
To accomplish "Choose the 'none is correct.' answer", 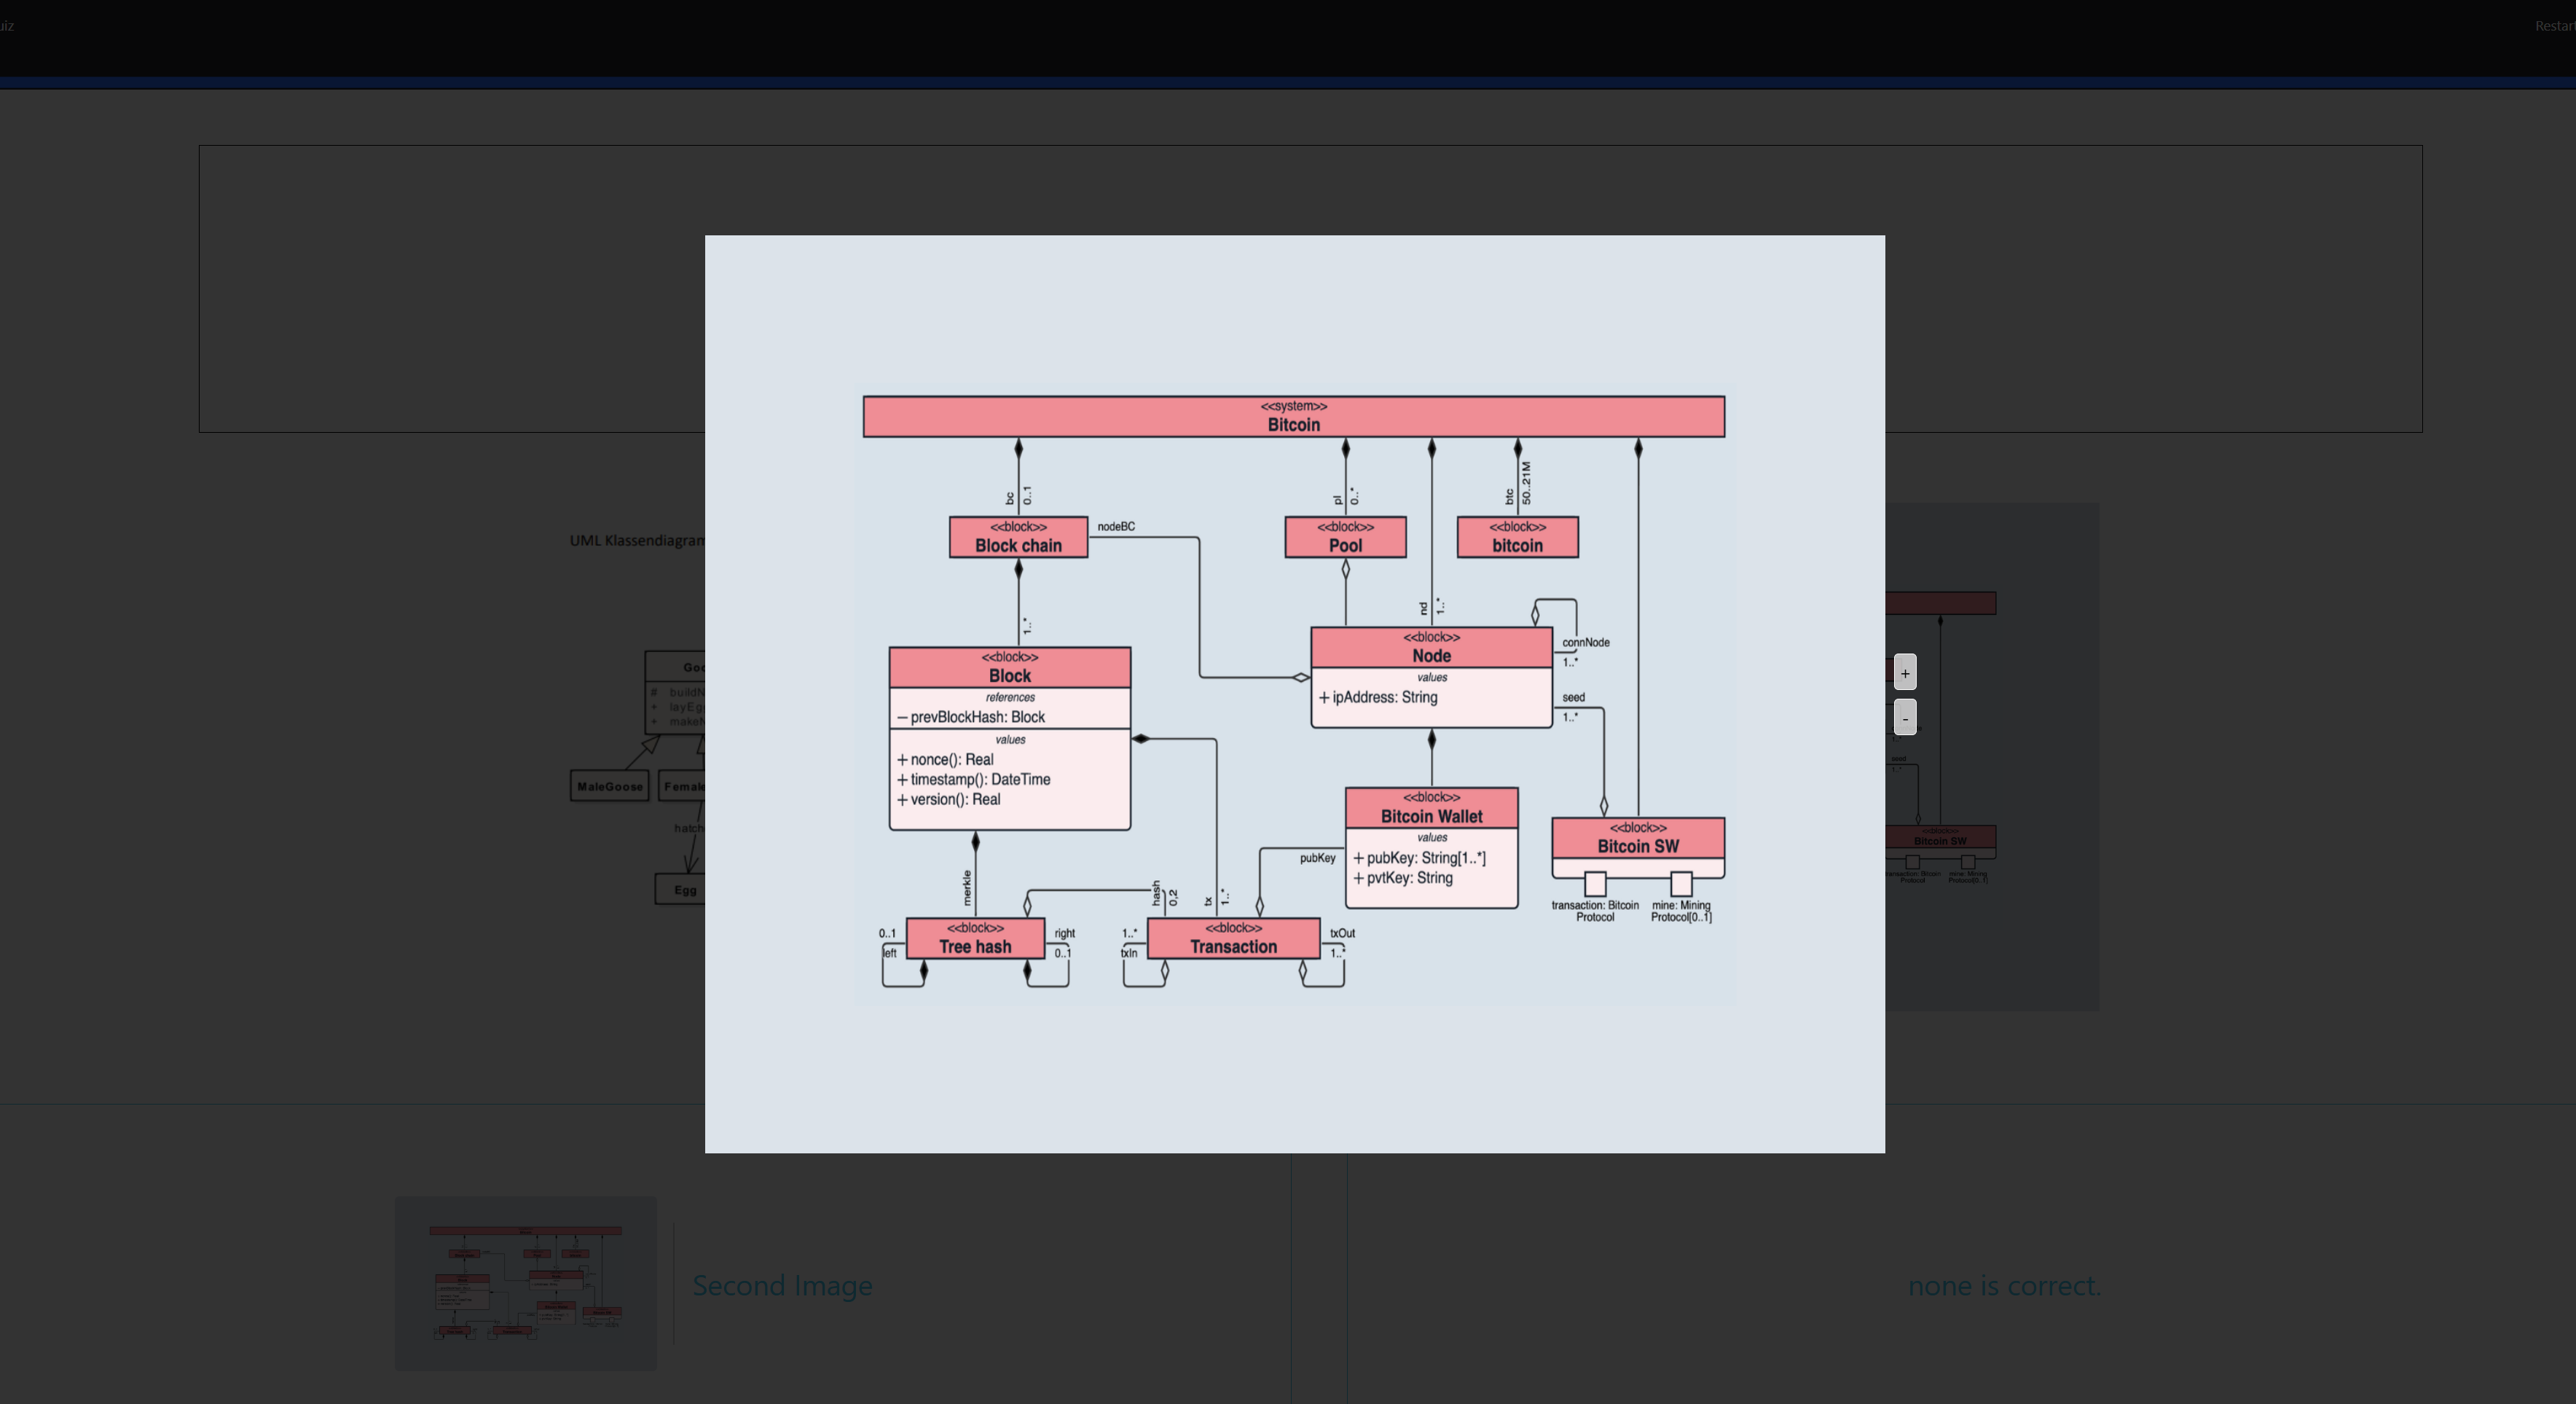I will pyautogui.click(x=2004, y=1285).
